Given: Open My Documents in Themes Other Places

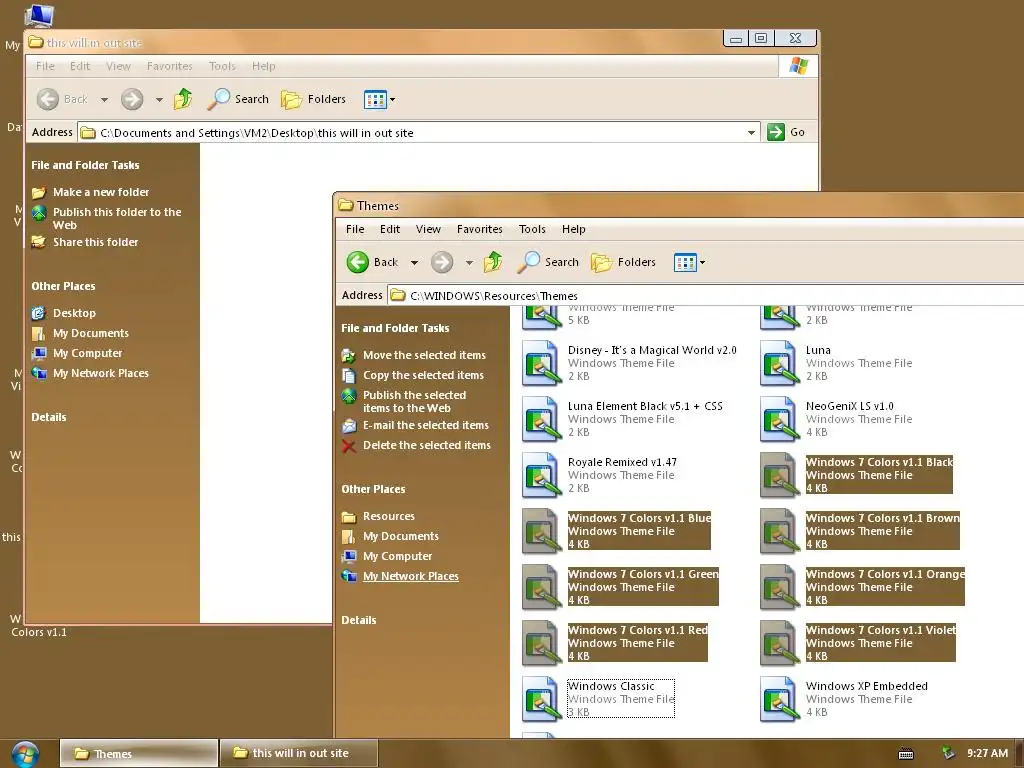Looking at the screenshot, I should click(401, 536).
